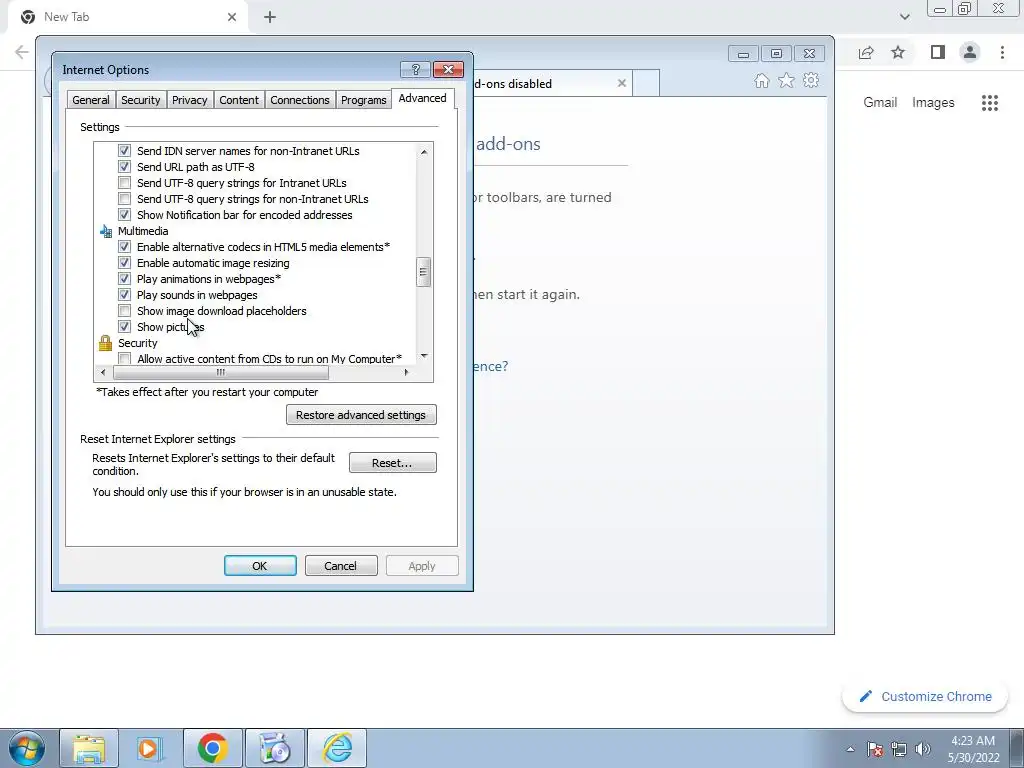Open the Privacy tab
The image size is (1024, 768).
(x=189, y=100)
